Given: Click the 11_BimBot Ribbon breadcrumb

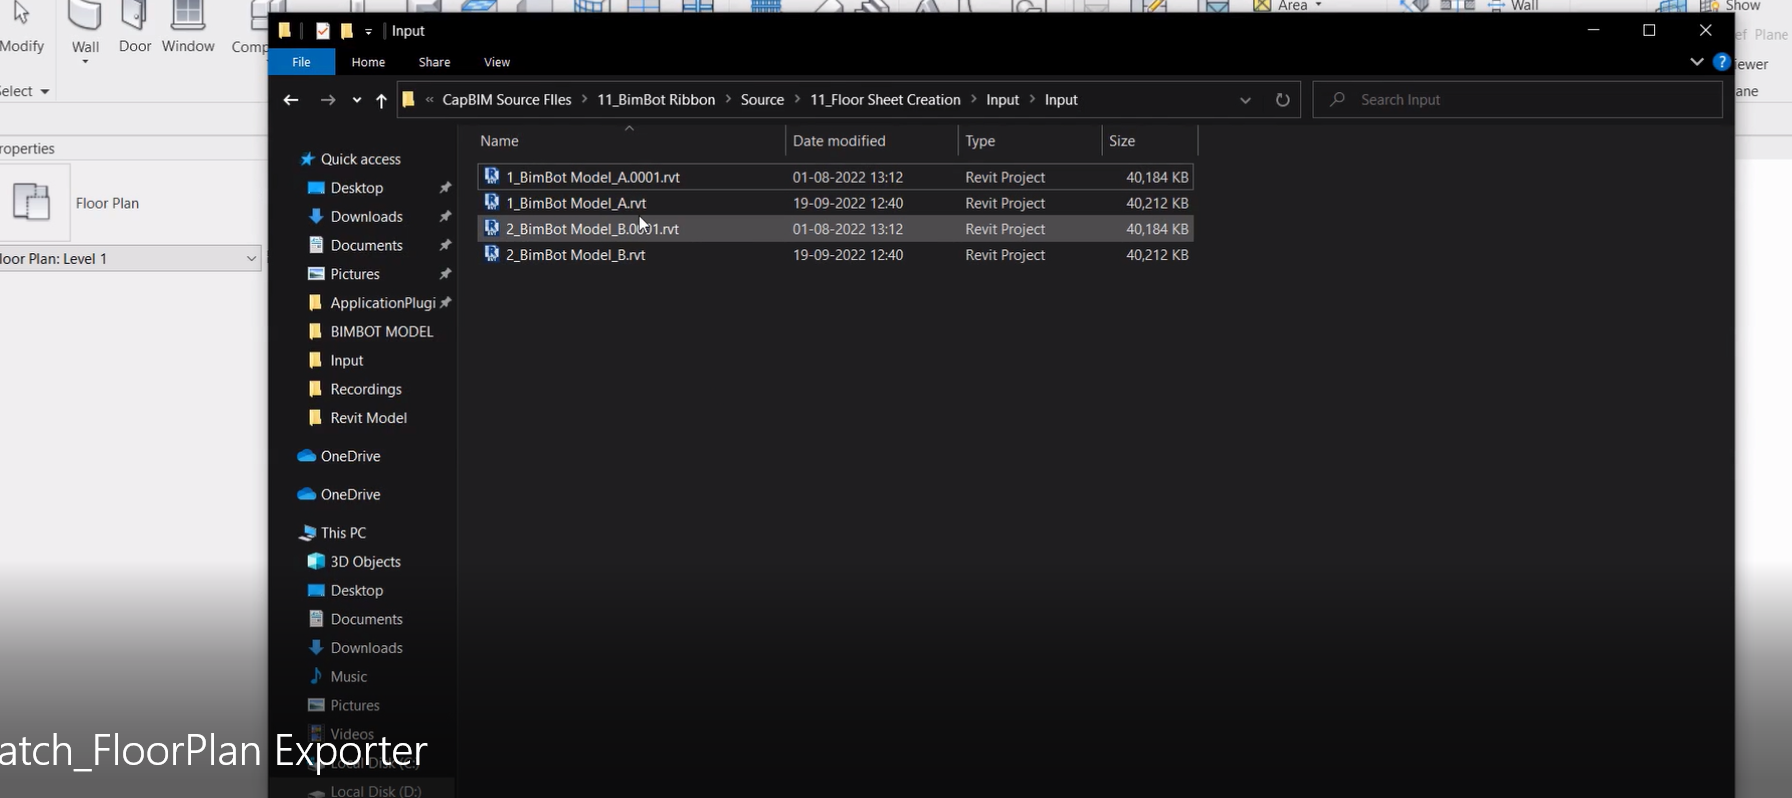Looking at the screenshot, I should [656, 100].
